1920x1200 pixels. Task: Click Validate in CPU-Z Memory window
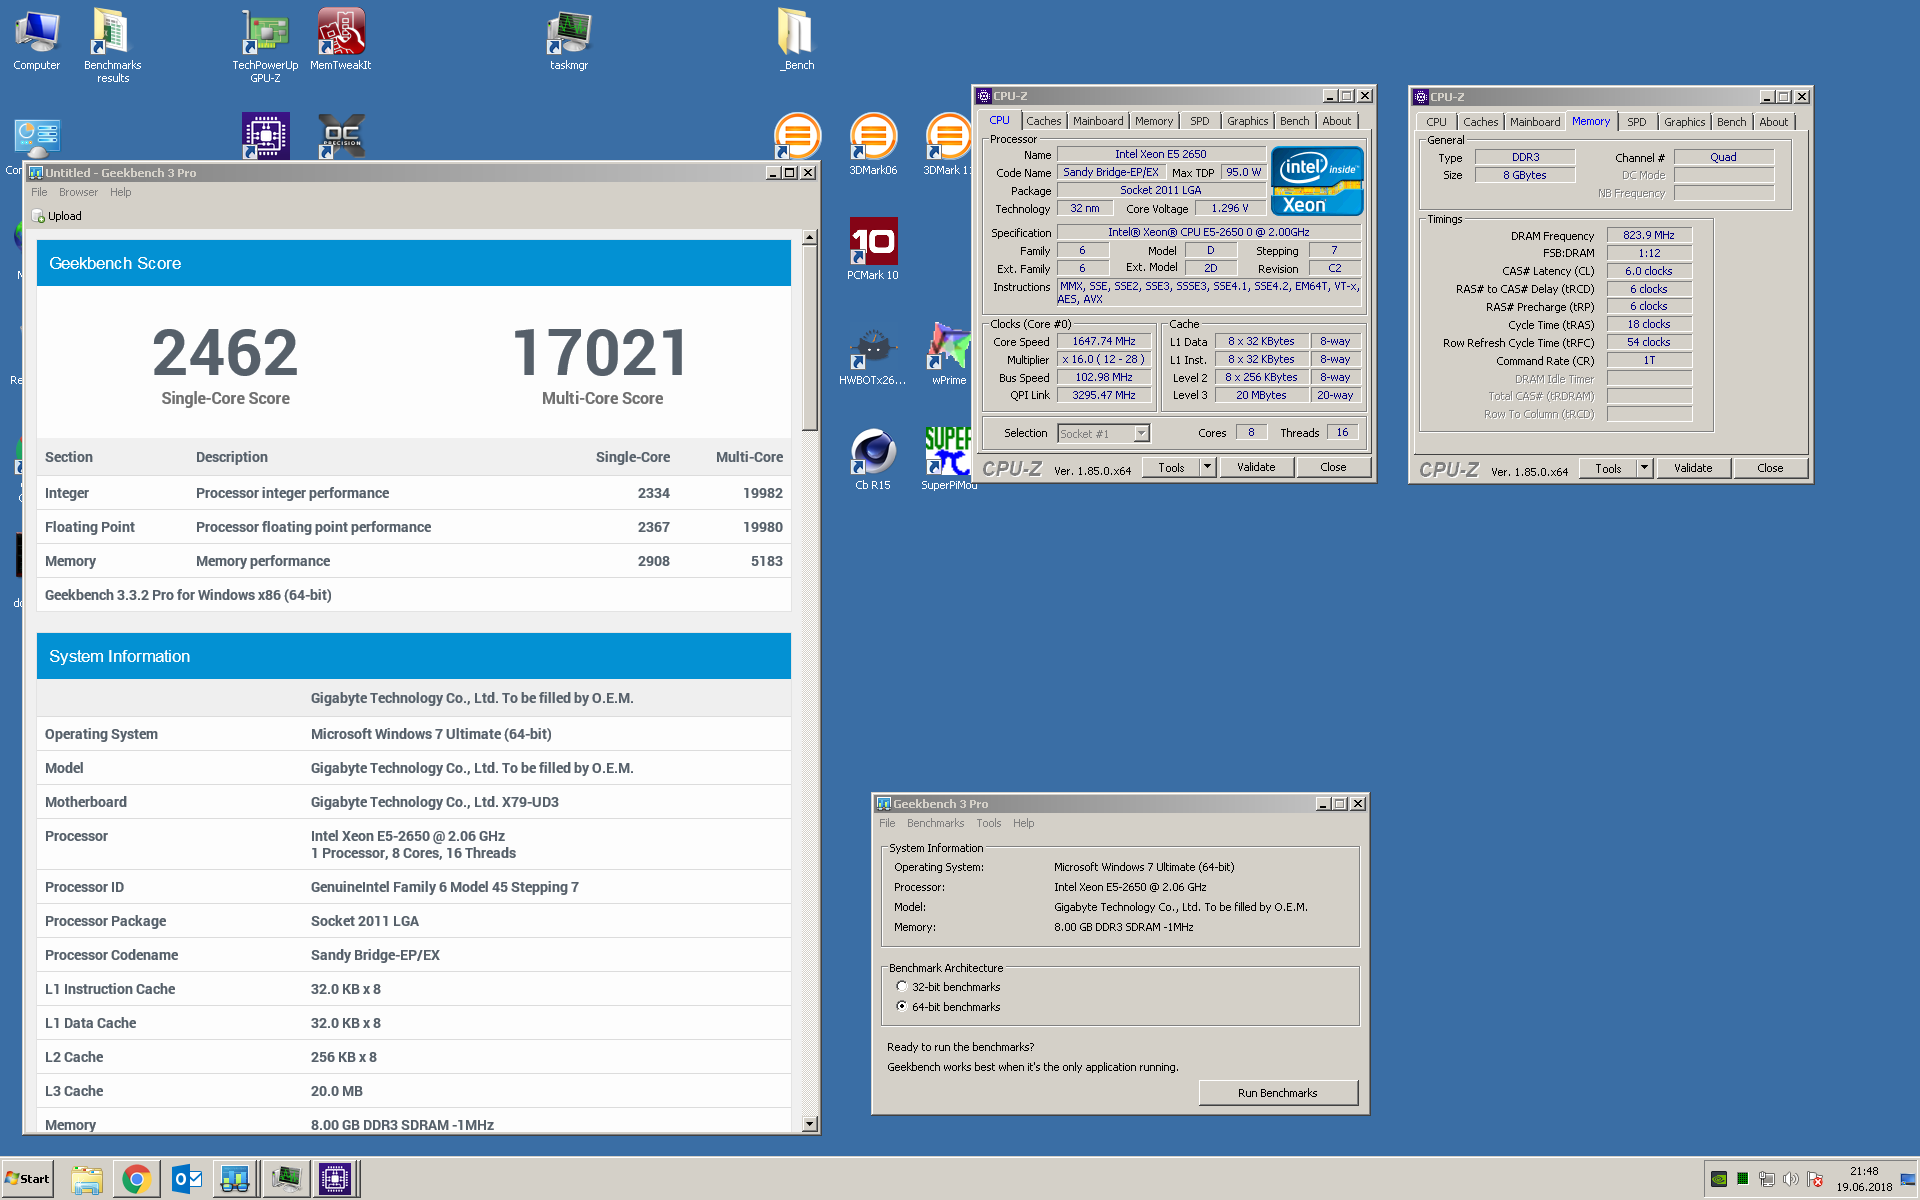coord(1693,468)
